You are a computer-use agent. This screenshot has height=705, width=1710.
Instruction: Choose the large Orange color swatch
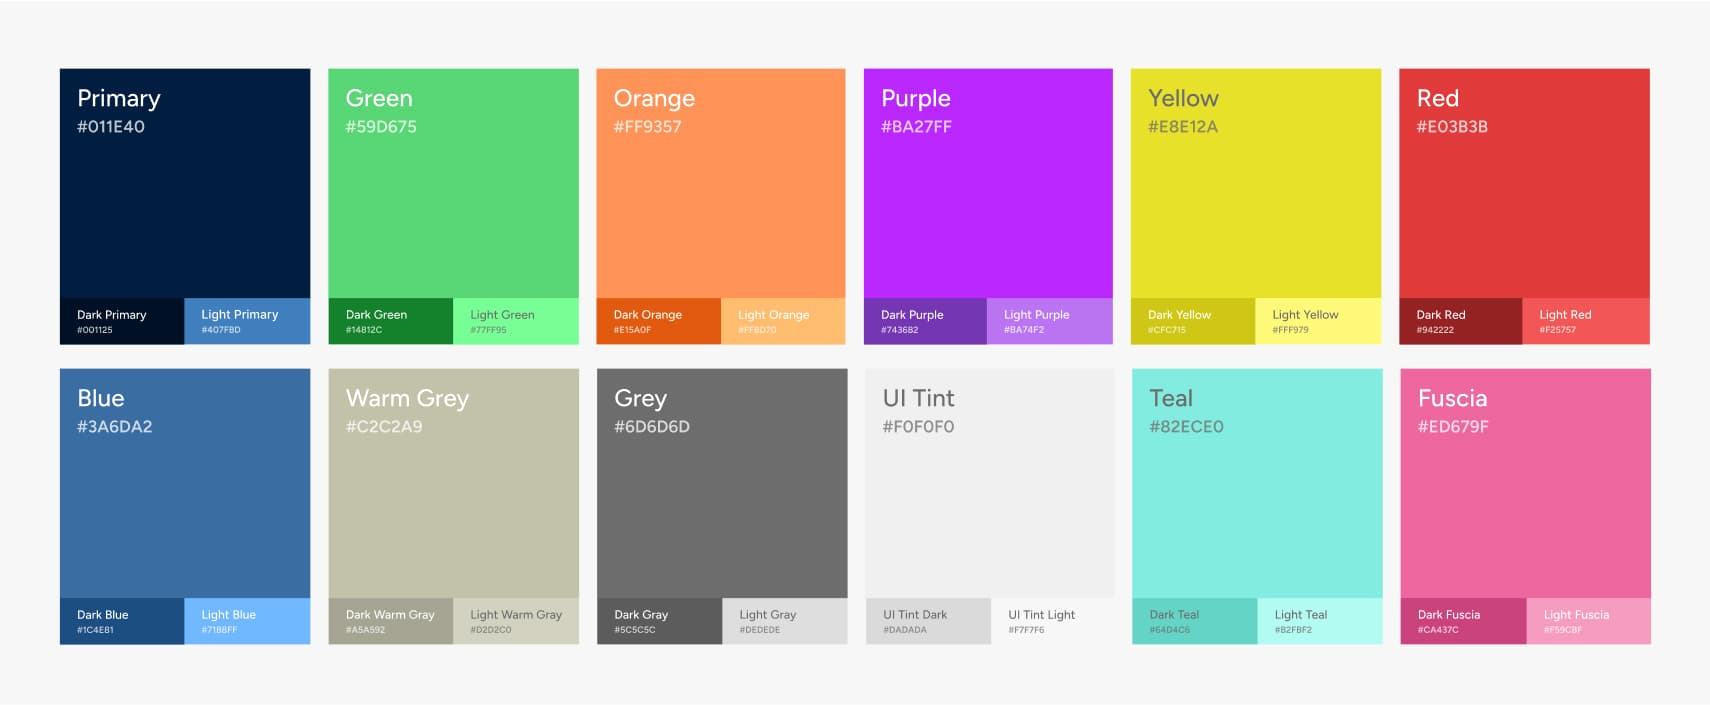pyautogui.click(x=721, y=183)
